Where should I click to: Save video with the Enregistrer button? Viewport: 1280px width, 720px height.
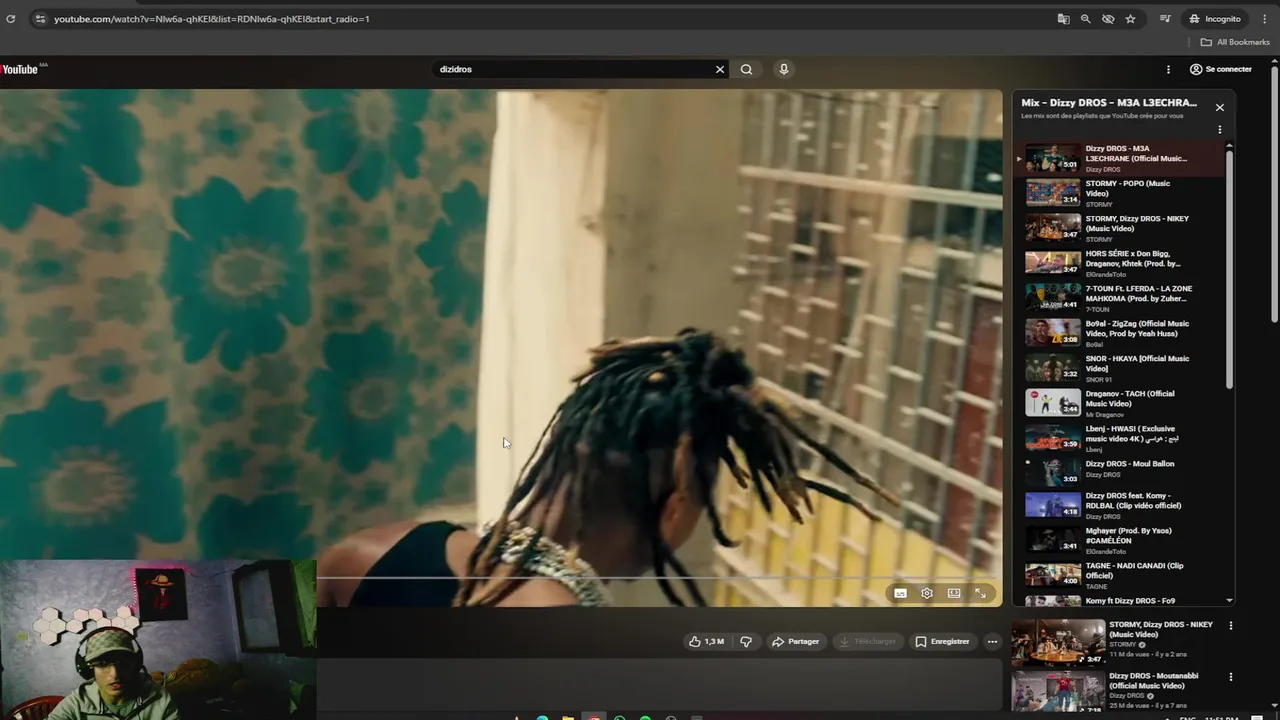942,641
